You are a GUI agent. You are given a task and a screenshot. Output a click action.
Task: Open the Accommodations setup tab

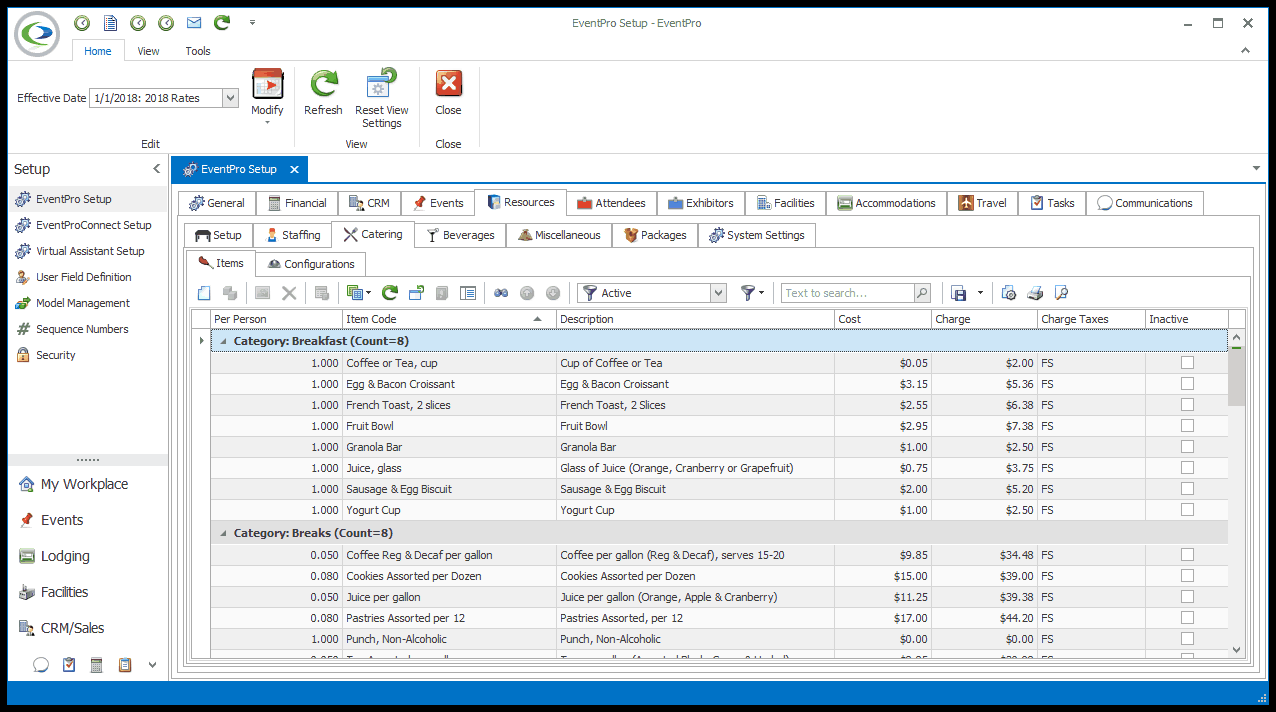887,203
